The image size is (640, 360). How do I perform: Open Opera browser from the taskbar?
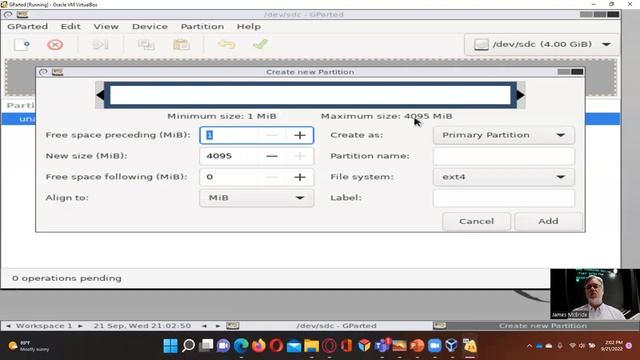[276, 346]
